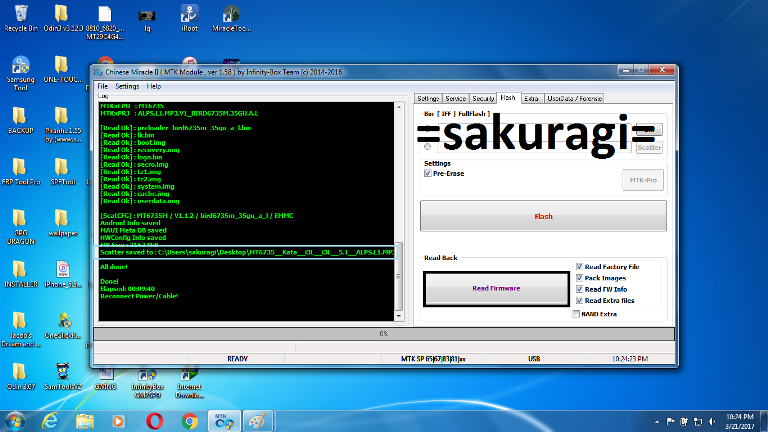This screenshot has width=768, height=432.
Task: Open the ONE-TOUCH folder
Action: [63, 70]
